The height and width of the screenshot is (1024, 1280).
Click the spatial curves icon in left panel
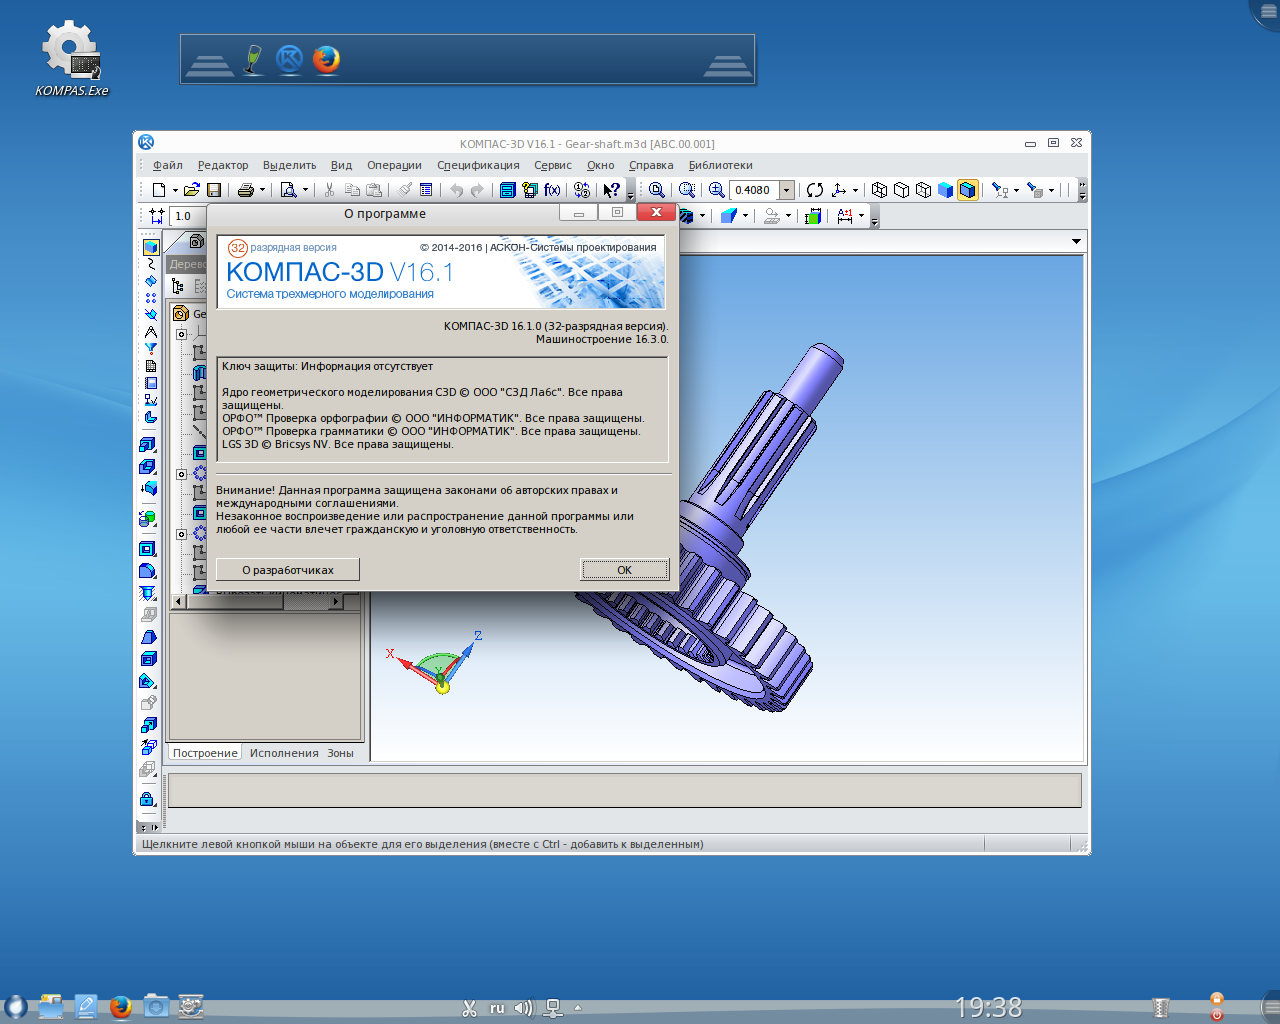(x=151, y=264)
